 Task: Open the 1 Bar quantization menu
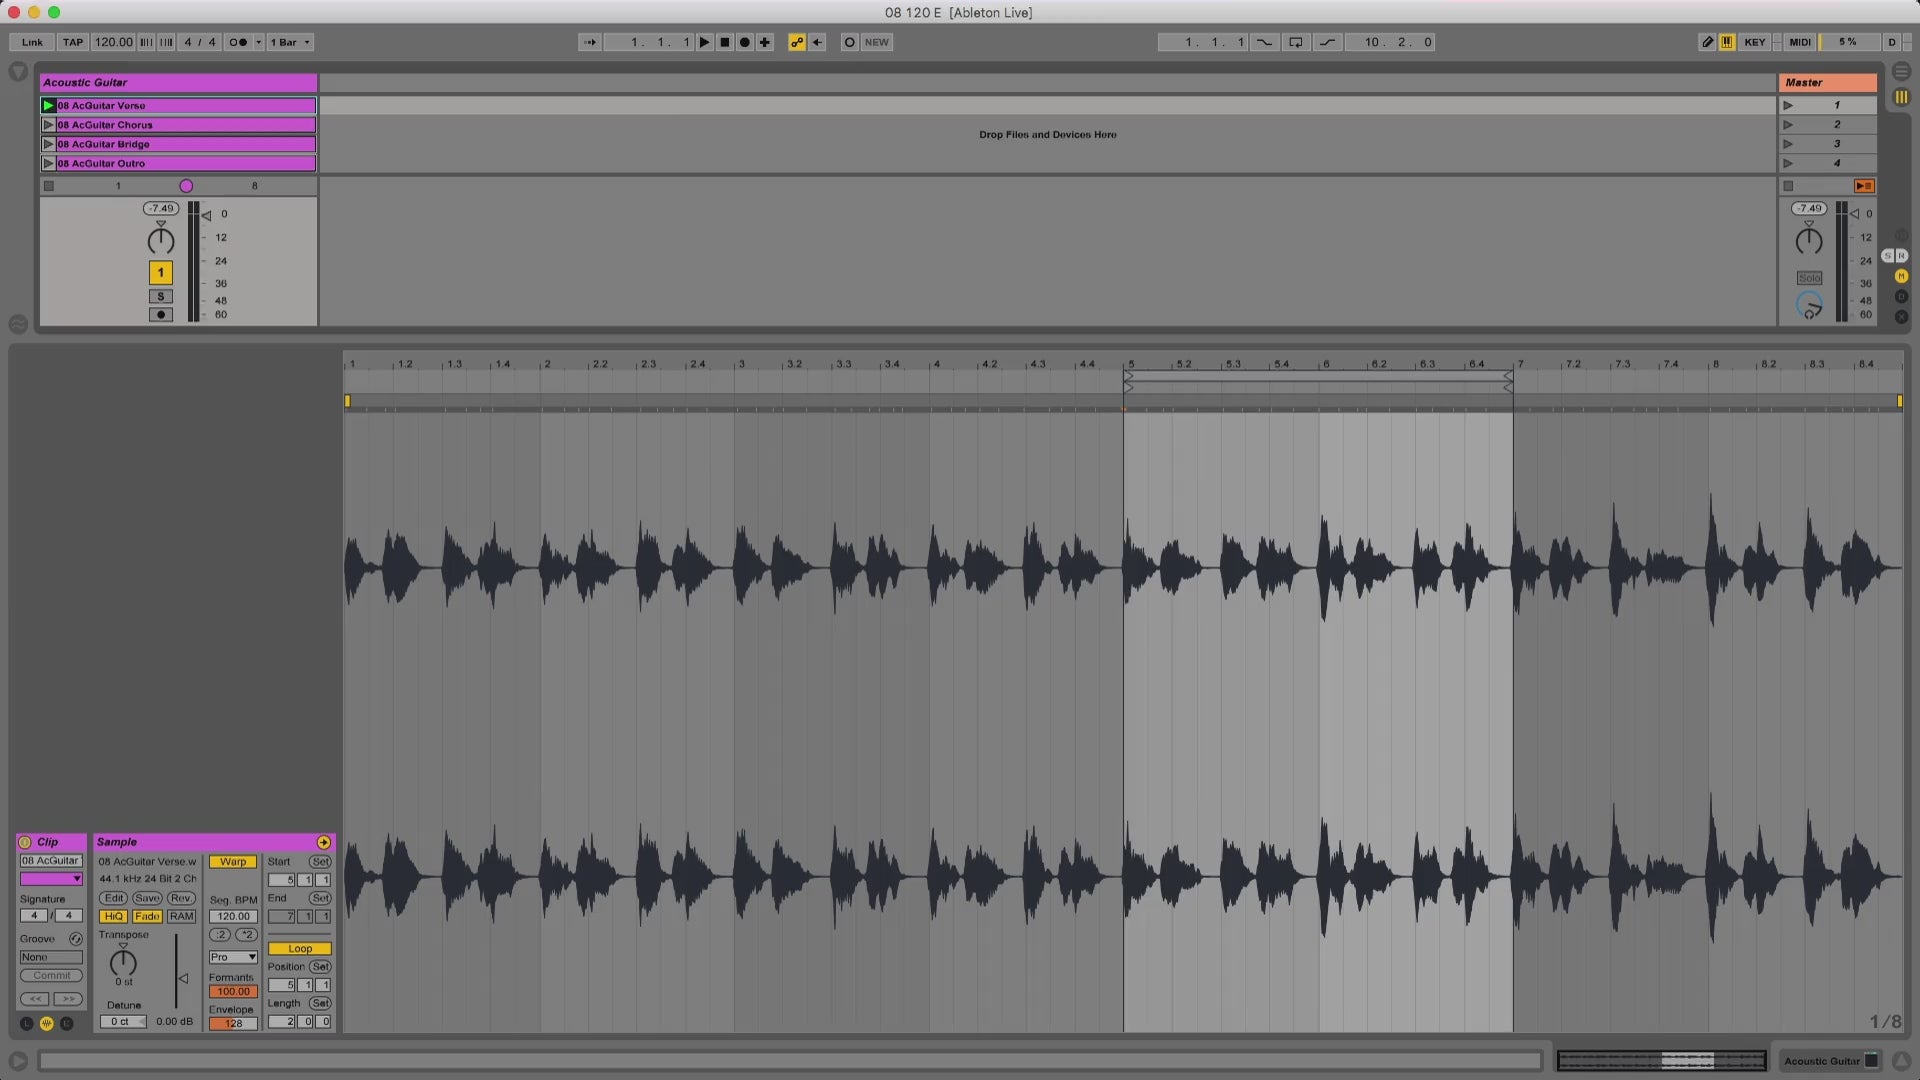290,42
